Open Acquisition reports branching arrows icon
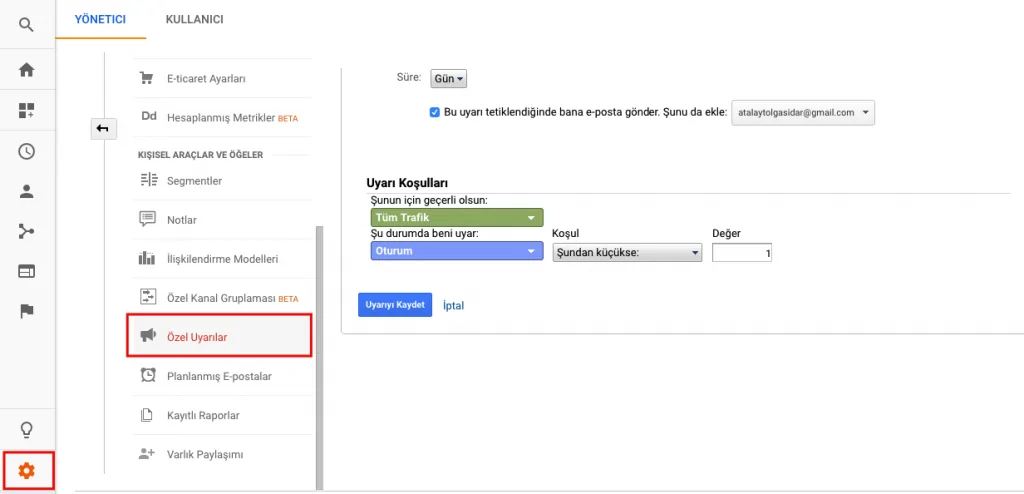This screenshot has height=494, width=1024. click(x=26, y=231)
